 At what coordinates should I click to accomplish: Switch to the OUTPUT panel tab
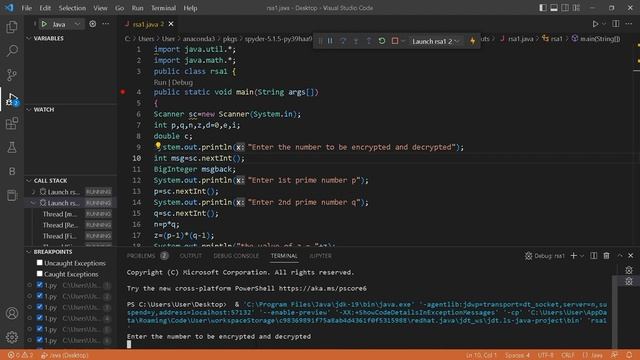coord(191,256)
